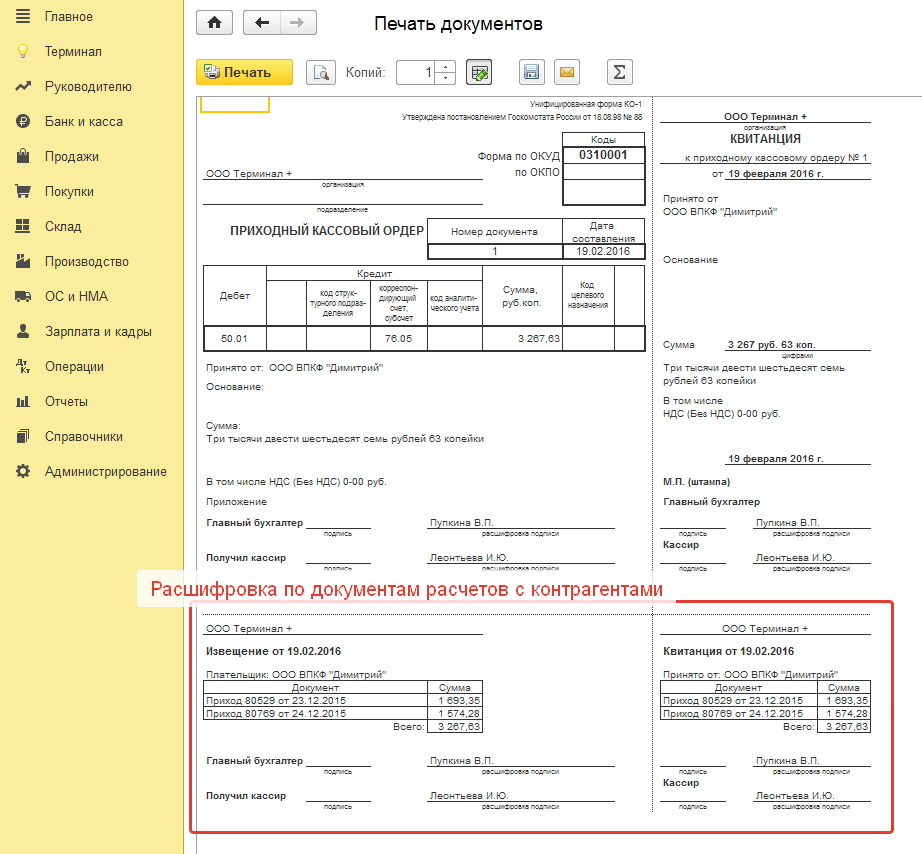Image resolution: width=922 pixels, height=854 pixels.
Task: Click the sigma sum button
Action: 620,72
